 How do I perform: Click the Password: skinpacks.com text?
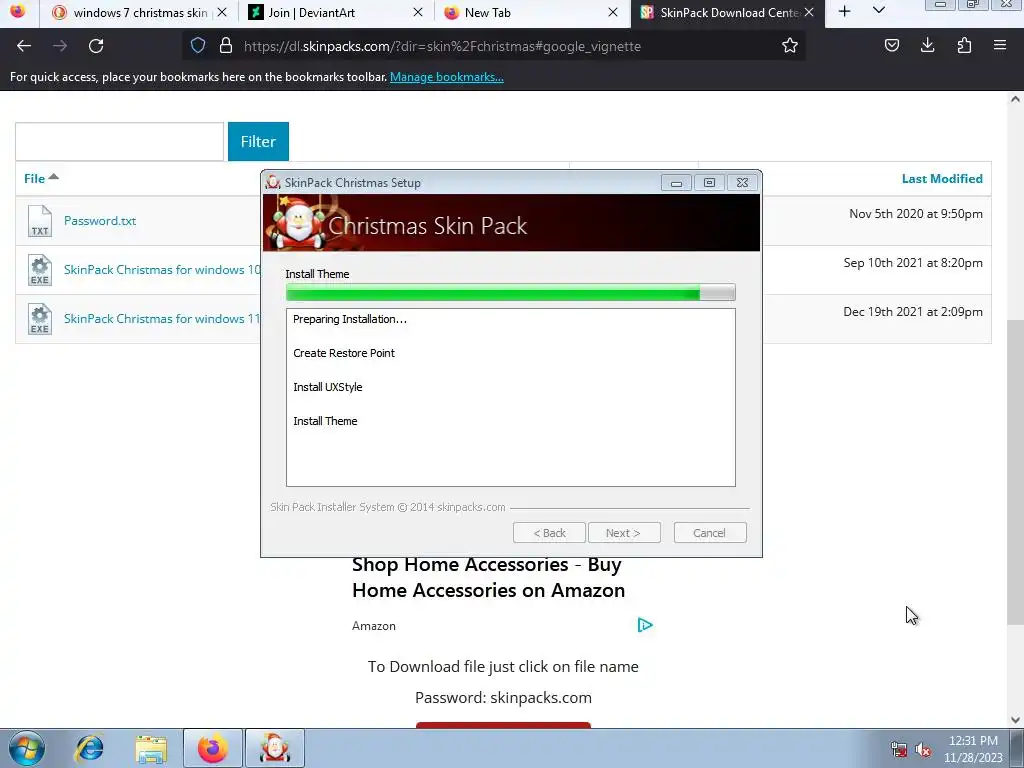coord(504,697)
